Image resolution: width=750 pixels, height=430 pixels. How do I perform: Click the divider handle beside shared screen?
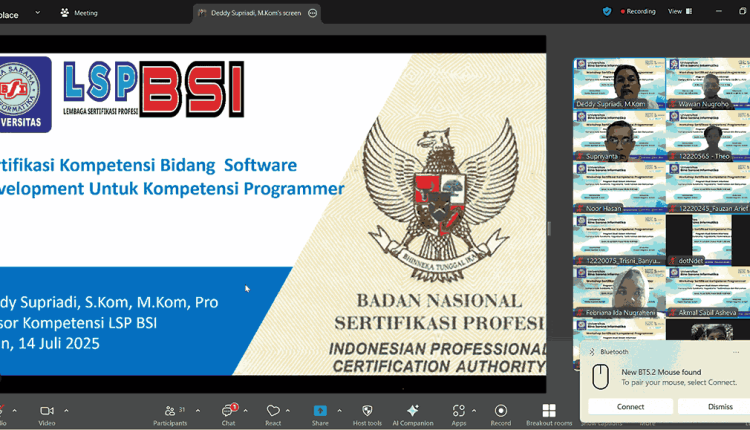pos(549,229)
